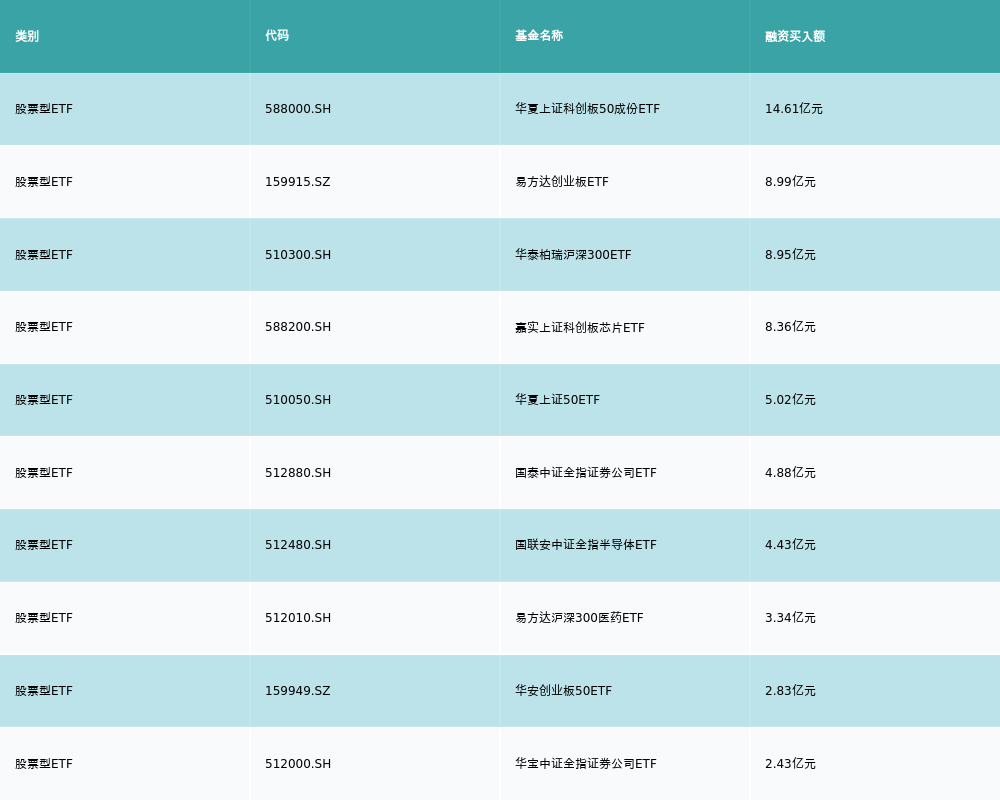The width and height of the screenshot is (1000, 800).
Task: Select code 512880.SH
Action: 298,473
